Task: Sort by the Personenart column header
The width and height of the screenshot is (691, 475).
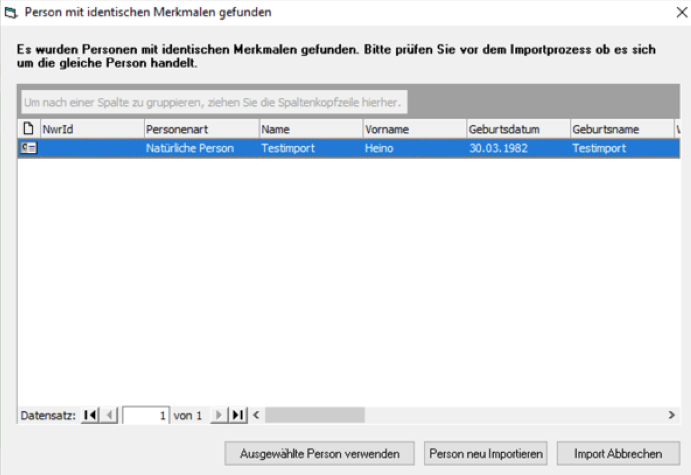Action: [x=200, y=129]
